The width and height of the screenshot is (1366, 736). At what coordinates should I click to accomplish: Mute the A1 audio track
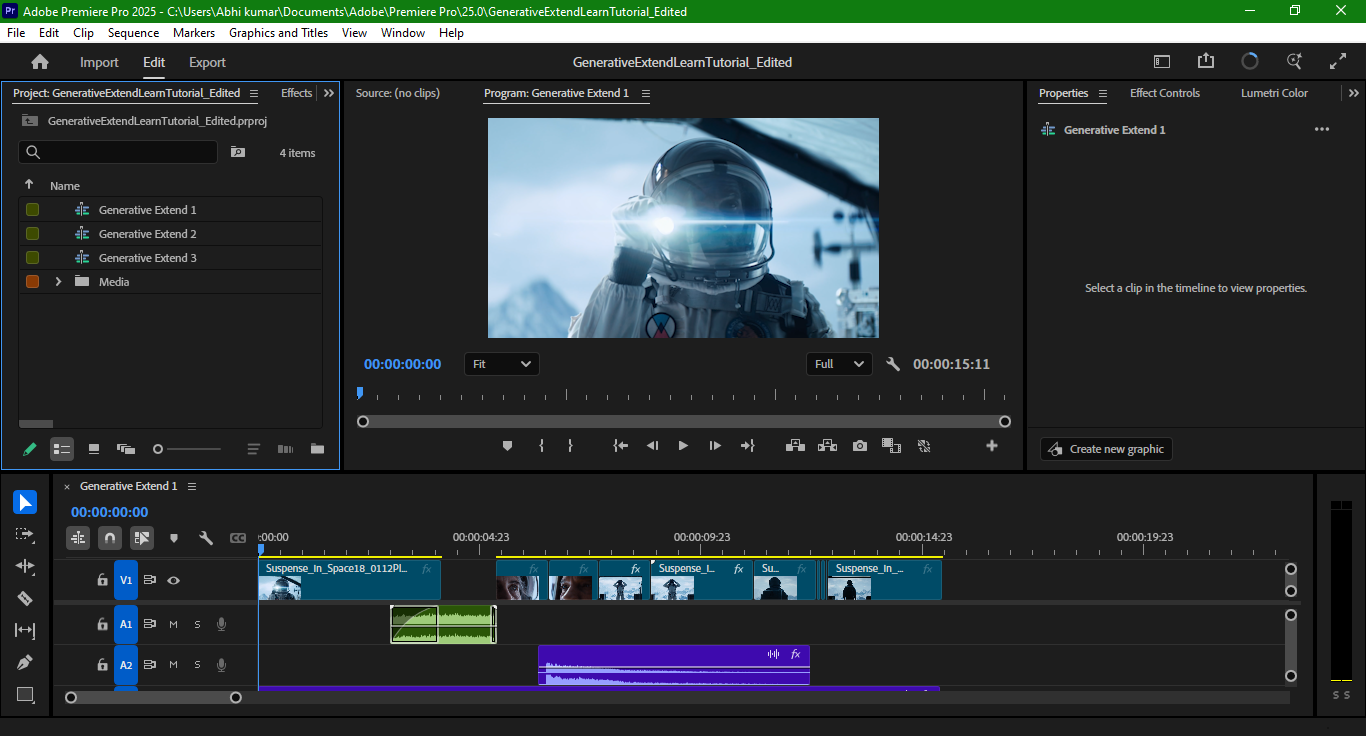[x=173, y=624]
